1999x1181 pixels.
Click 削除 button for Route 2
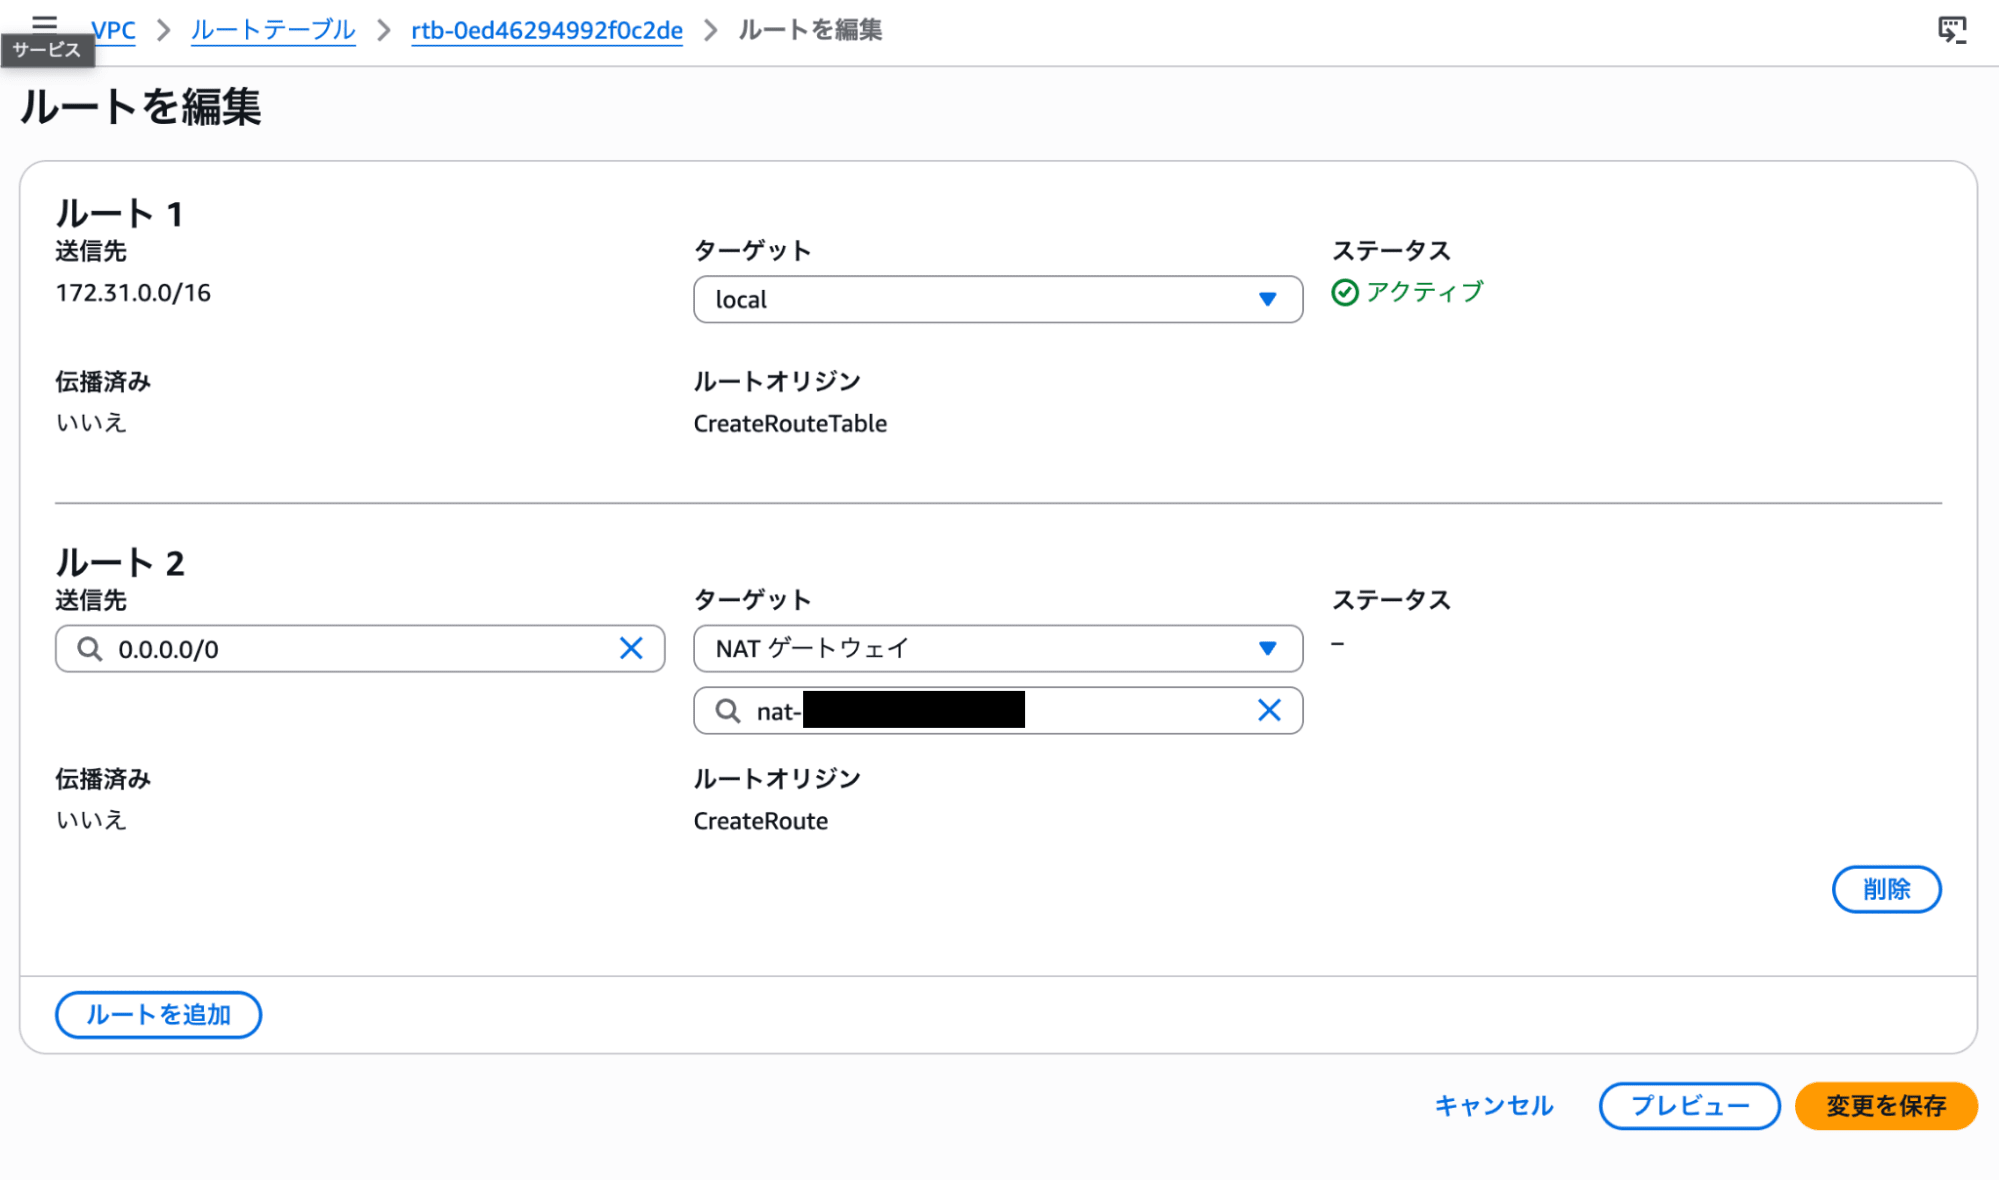click(1885, 889)
